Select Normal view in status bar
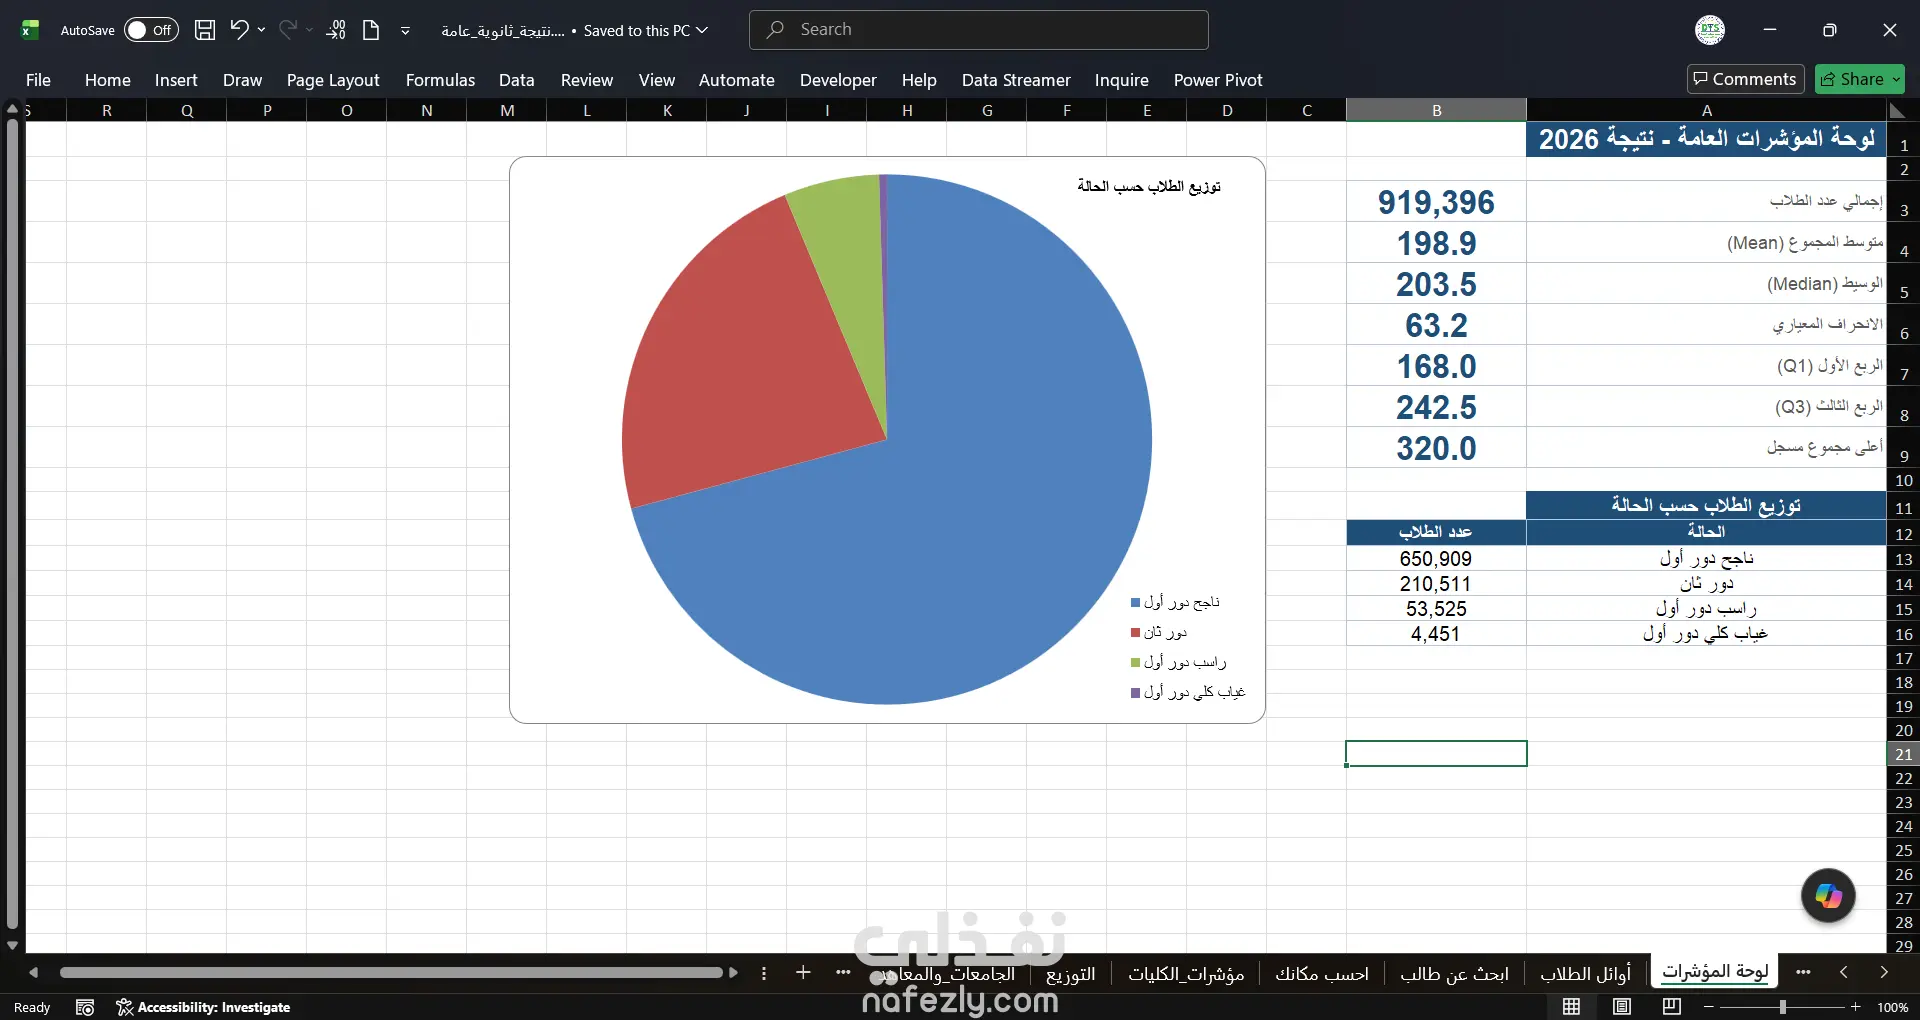The width and height of the screenshot is (1920, 1020). (x=1572, y=1007)
